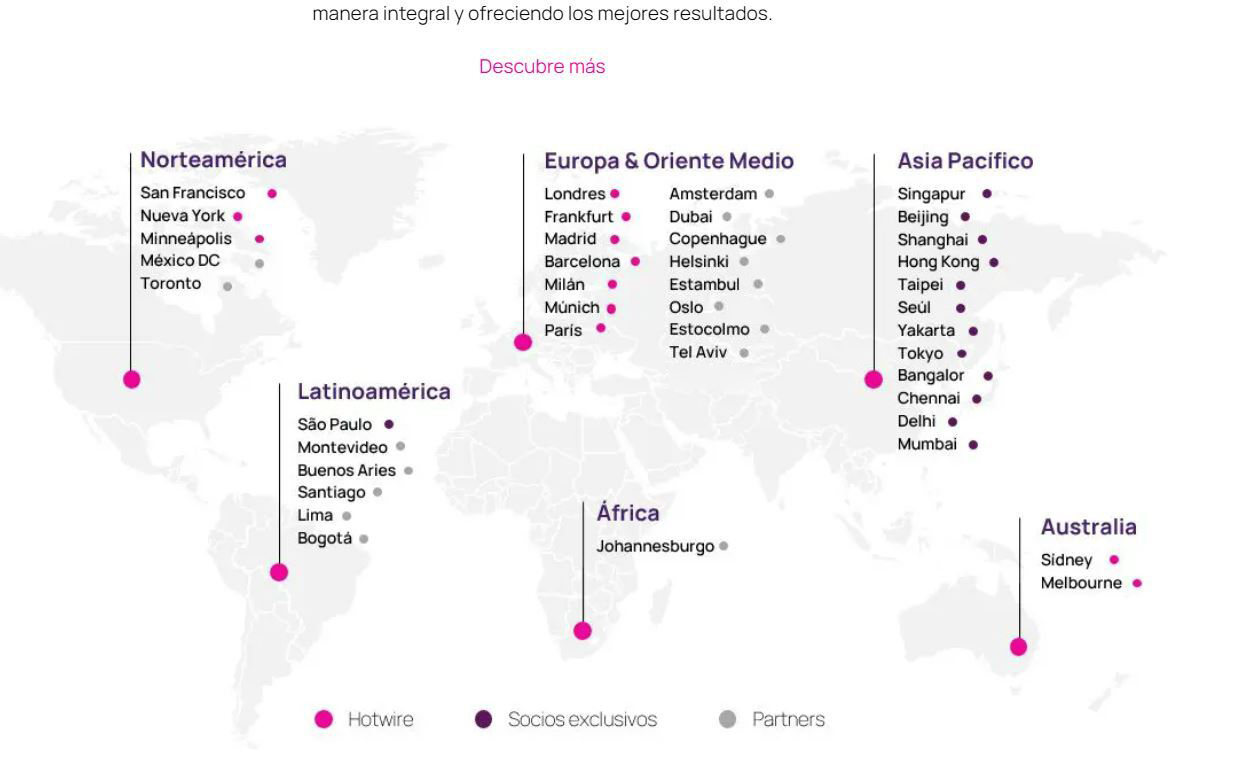1243x777 pixels.
Task: Click the Tel Aviv entry
Action: [x=698, y=352]
